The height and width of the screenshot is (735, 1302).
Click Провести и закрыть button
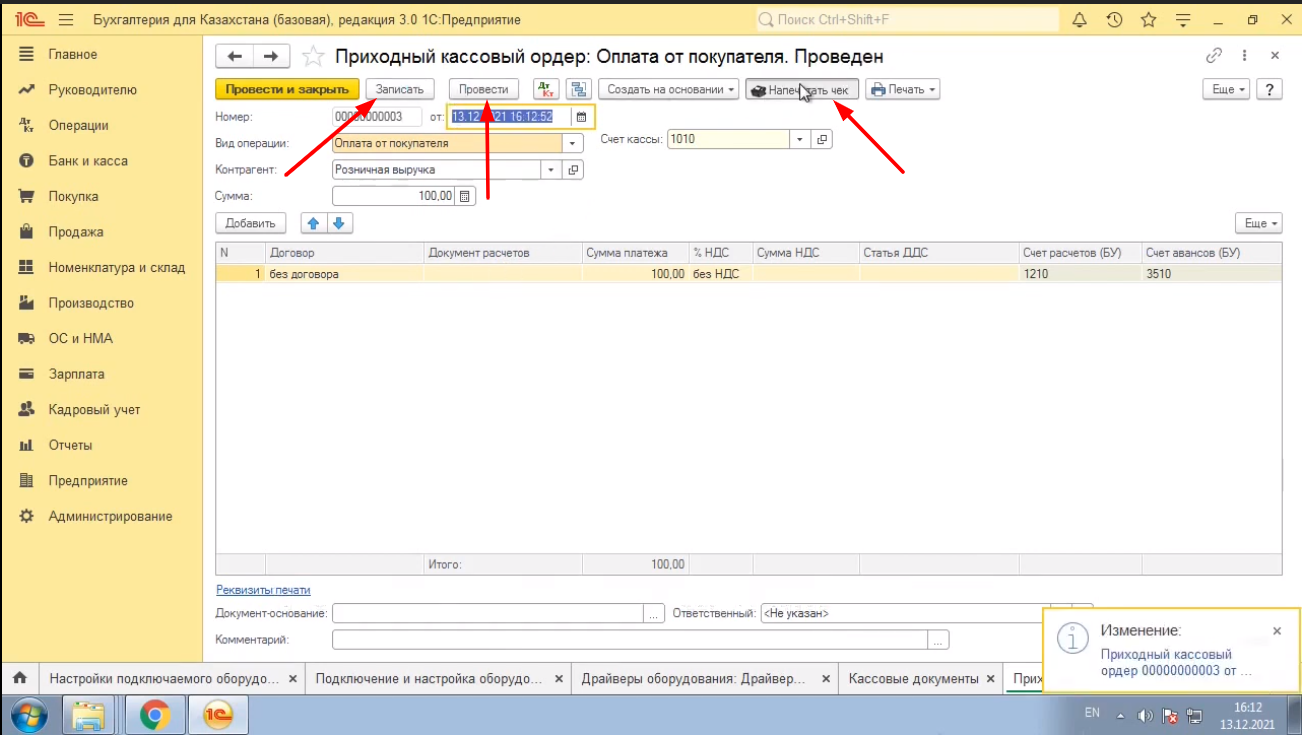pyautogui.click(x=287, y=89)
